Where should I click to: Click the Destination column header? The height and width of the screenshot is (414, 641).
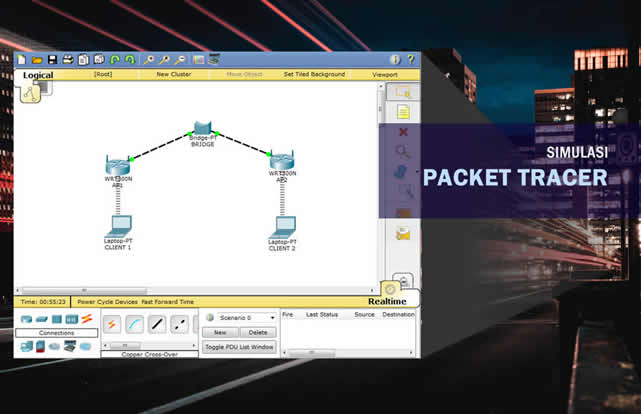399,314
